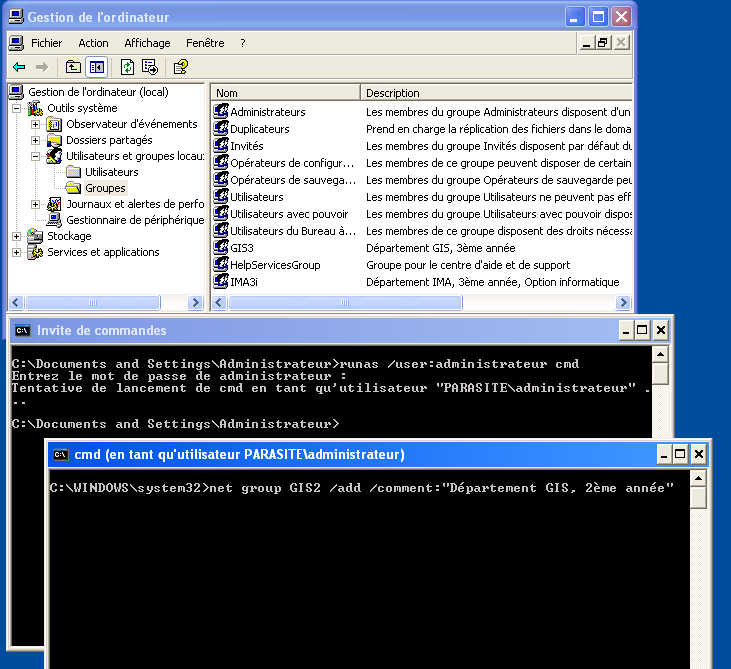Expand the Dossiers partagés node
Image resolution: width=731 pixels, height=669 pixels.
coord(35,140)
